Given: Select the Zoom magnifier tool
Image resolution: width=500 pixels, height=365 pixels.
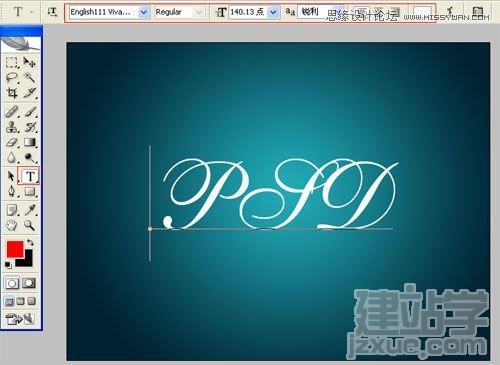Looking at the screenshot, I should click(30, 225).
